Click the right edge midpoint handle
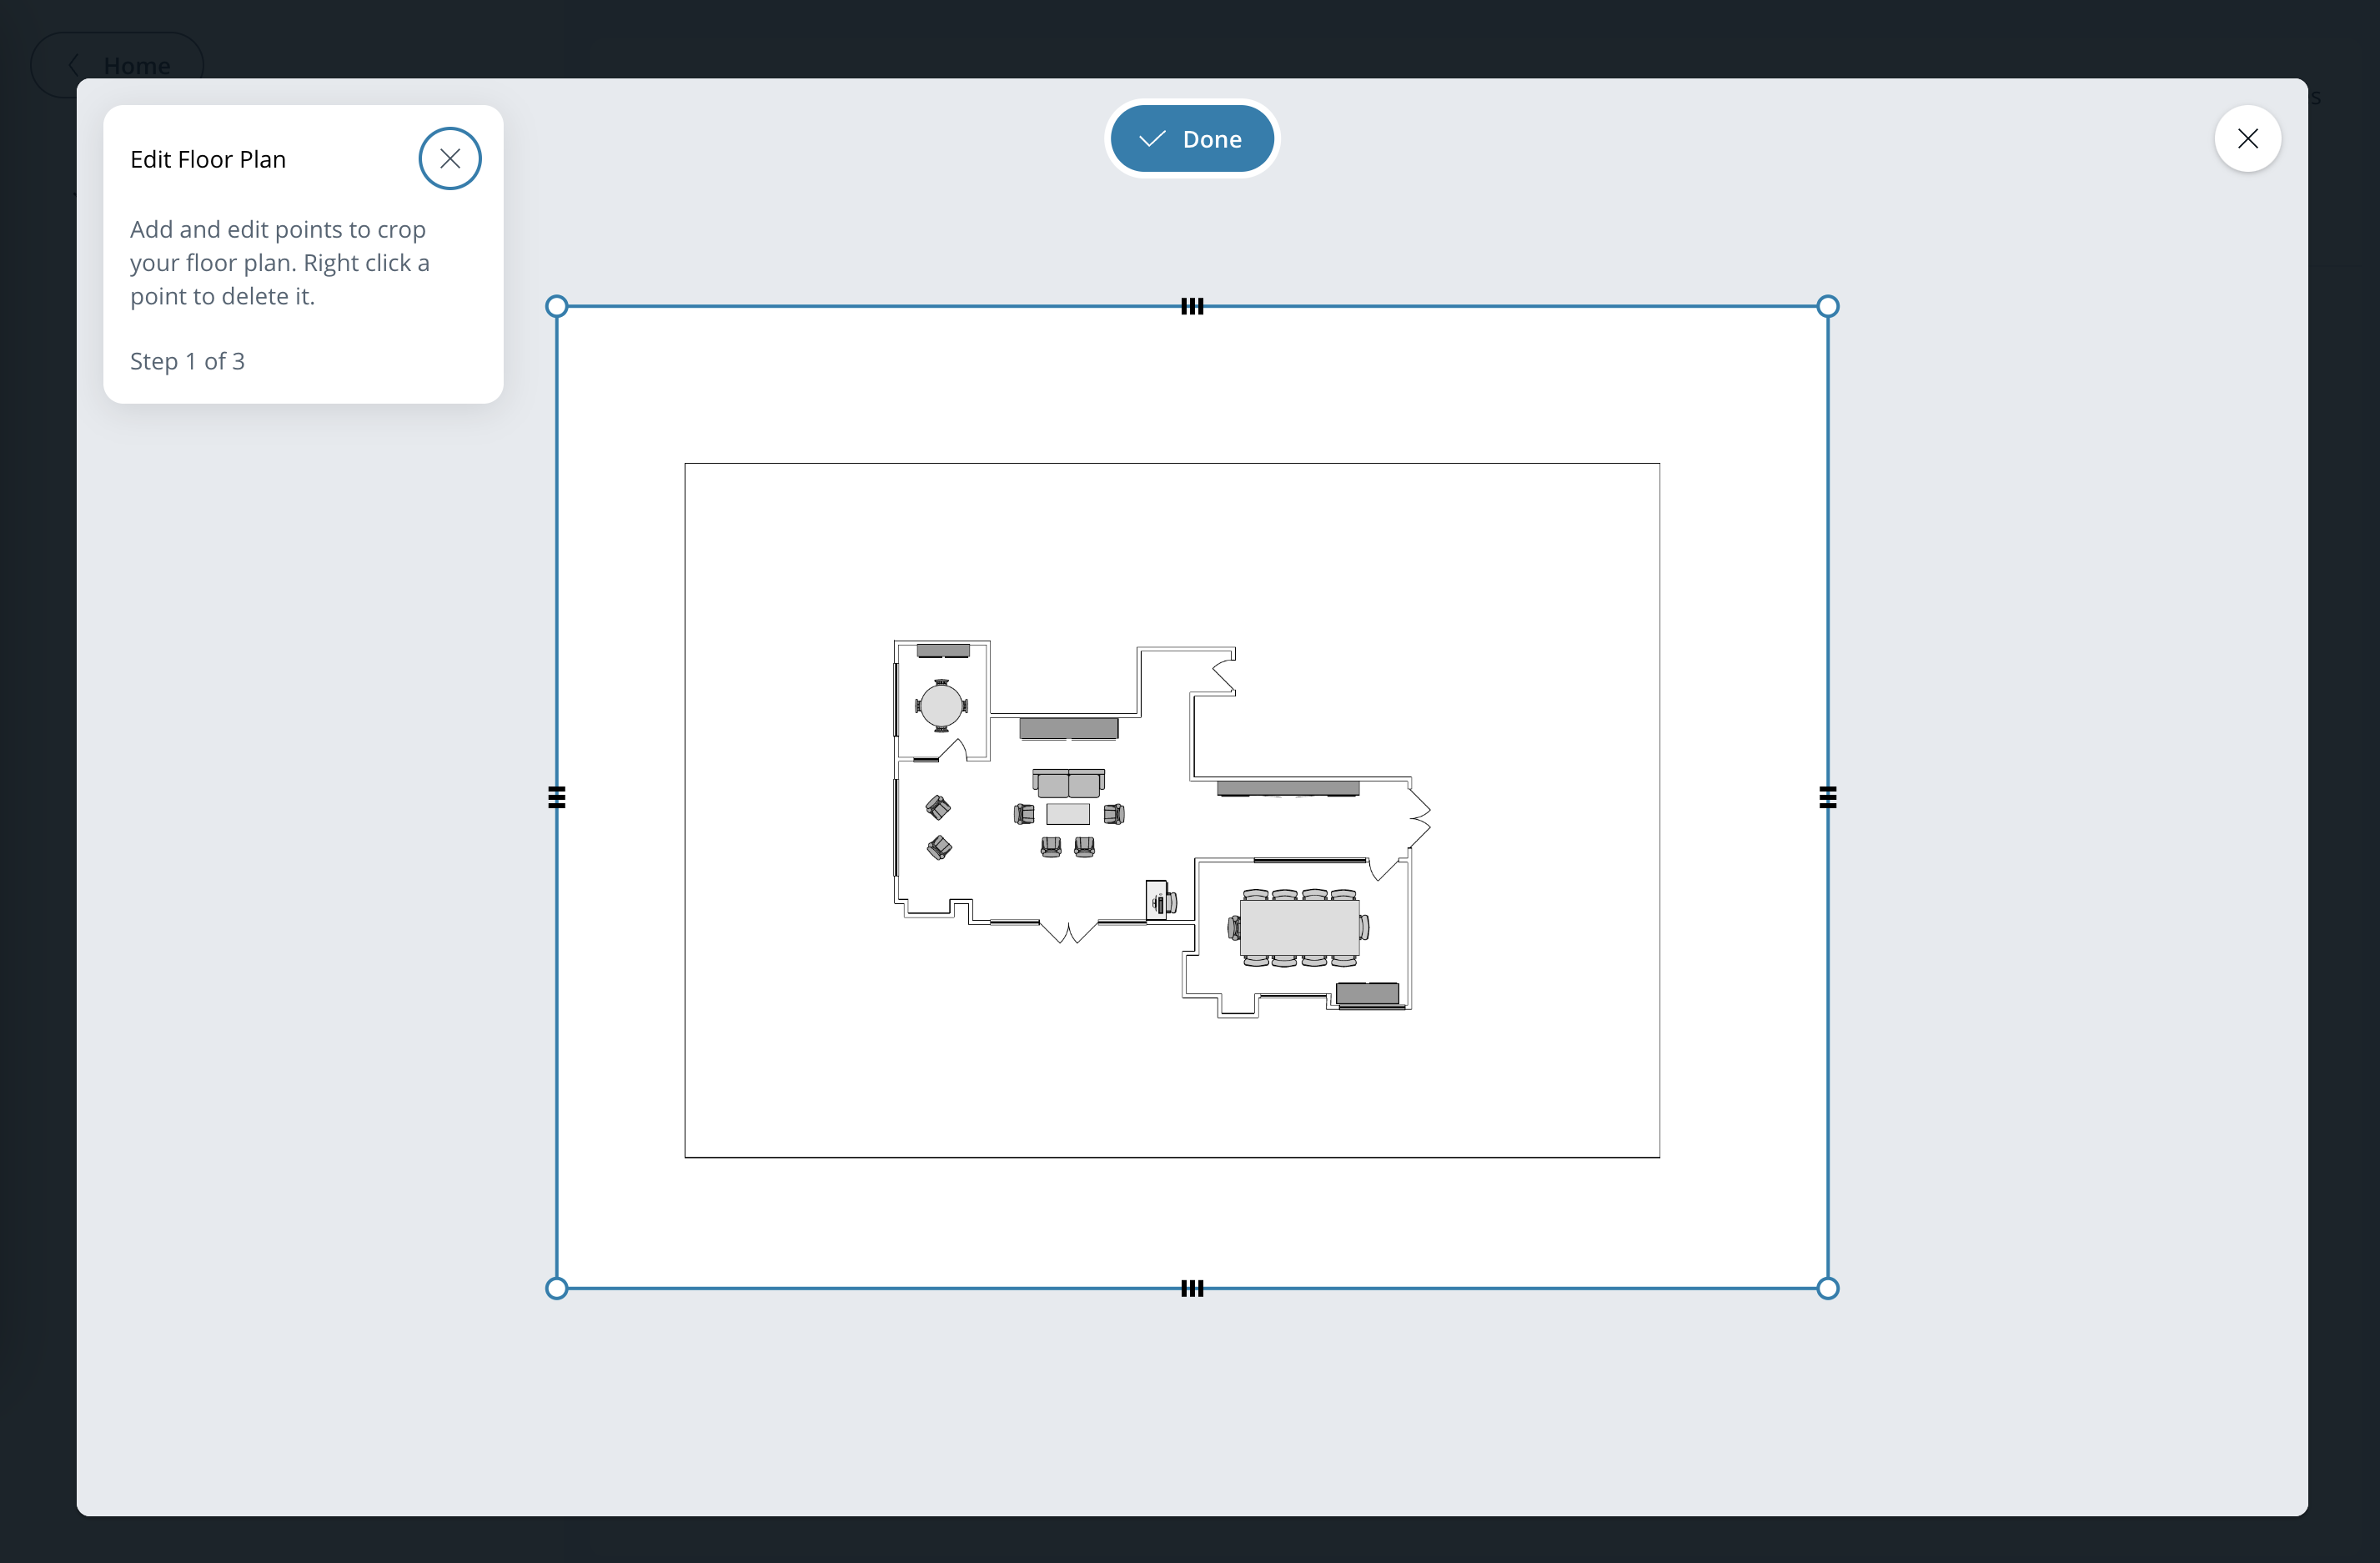 pos(1827,797)
